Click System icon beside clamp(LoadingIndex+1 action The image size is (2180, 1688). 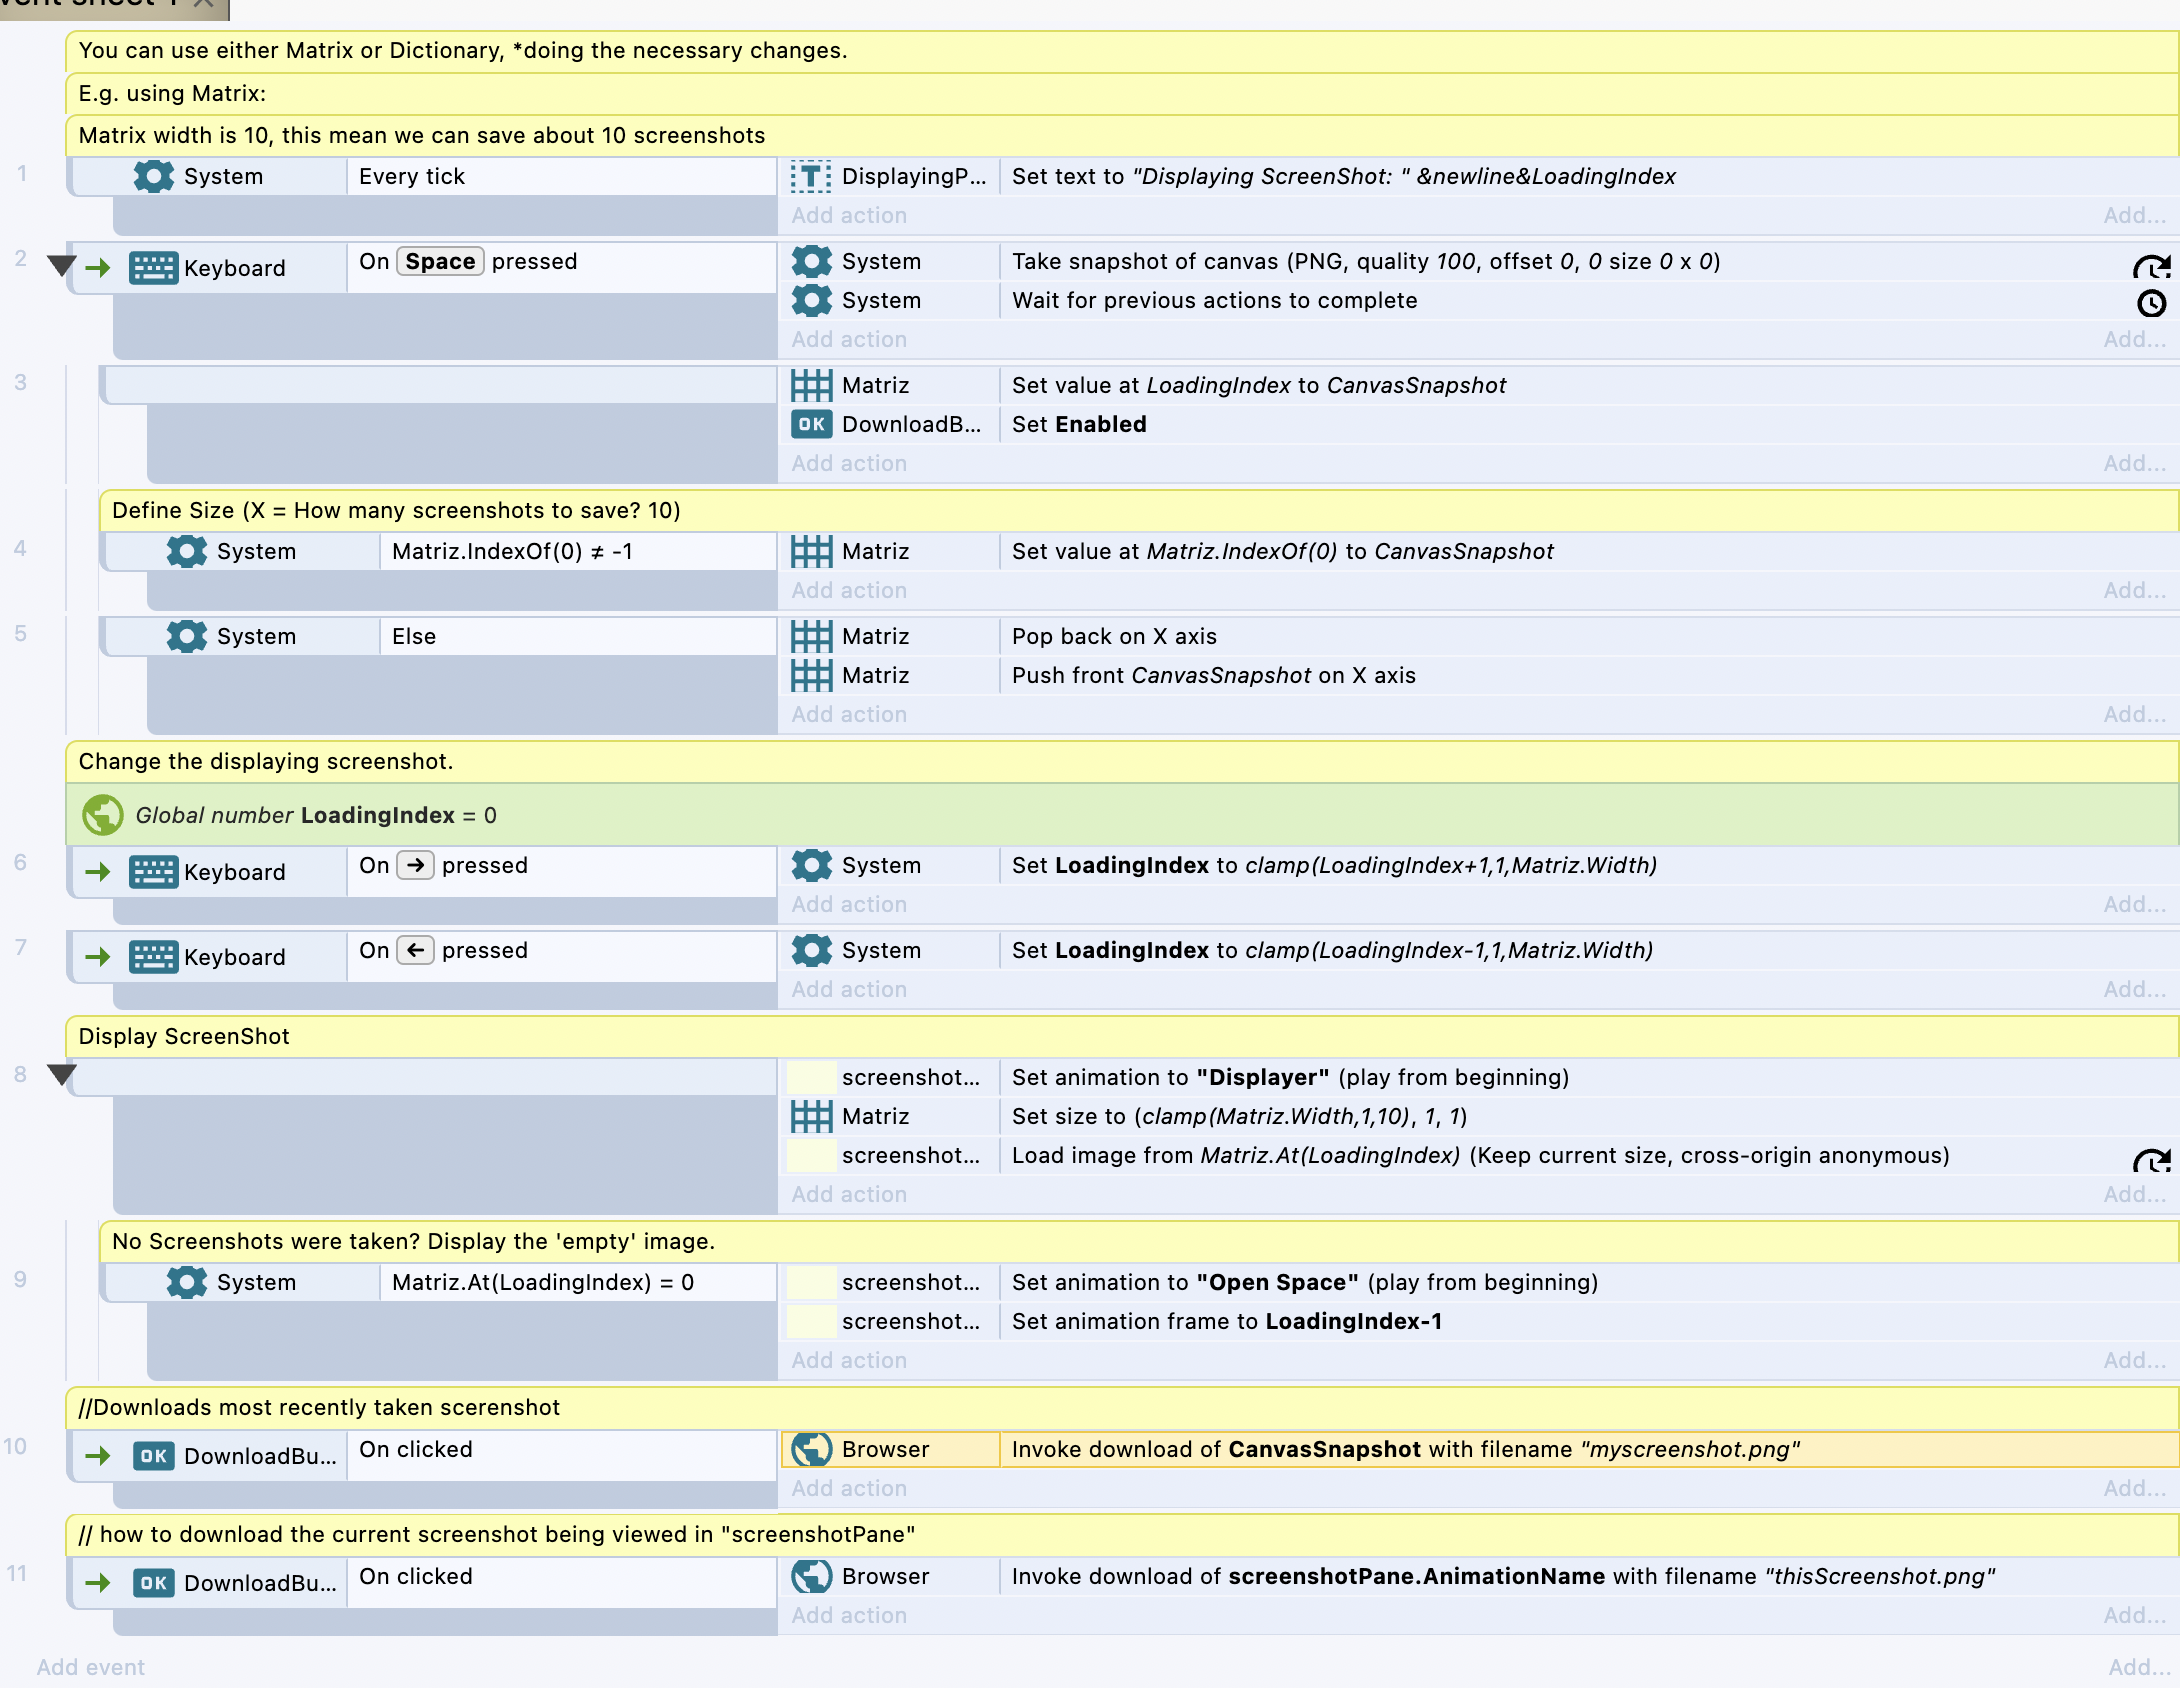click(x=811, y=865)
